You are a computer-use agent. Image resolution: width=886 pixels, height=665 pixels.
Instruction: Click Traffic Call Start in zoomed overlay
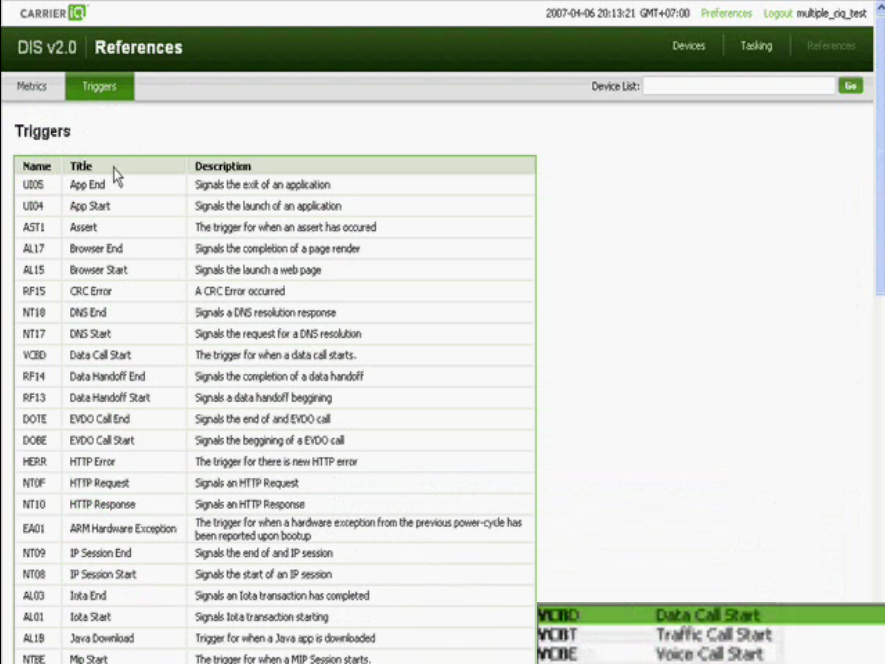713,635
